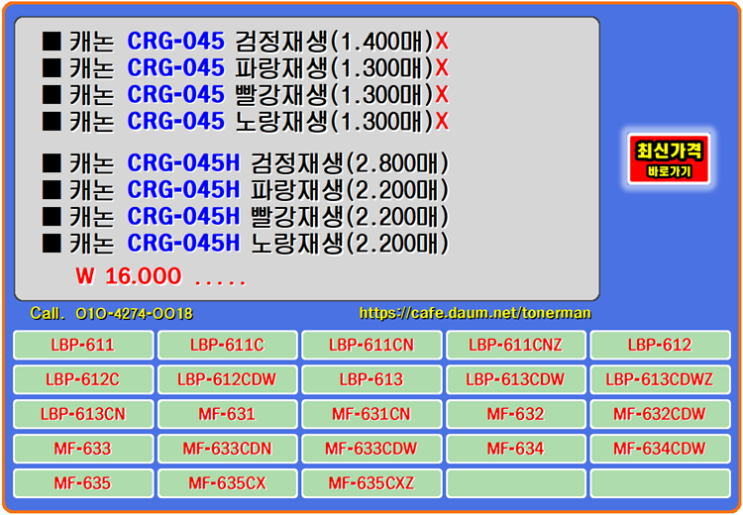Select the LBP-613CN model button
The image size is (743, 515).
(x=83, y=414)
